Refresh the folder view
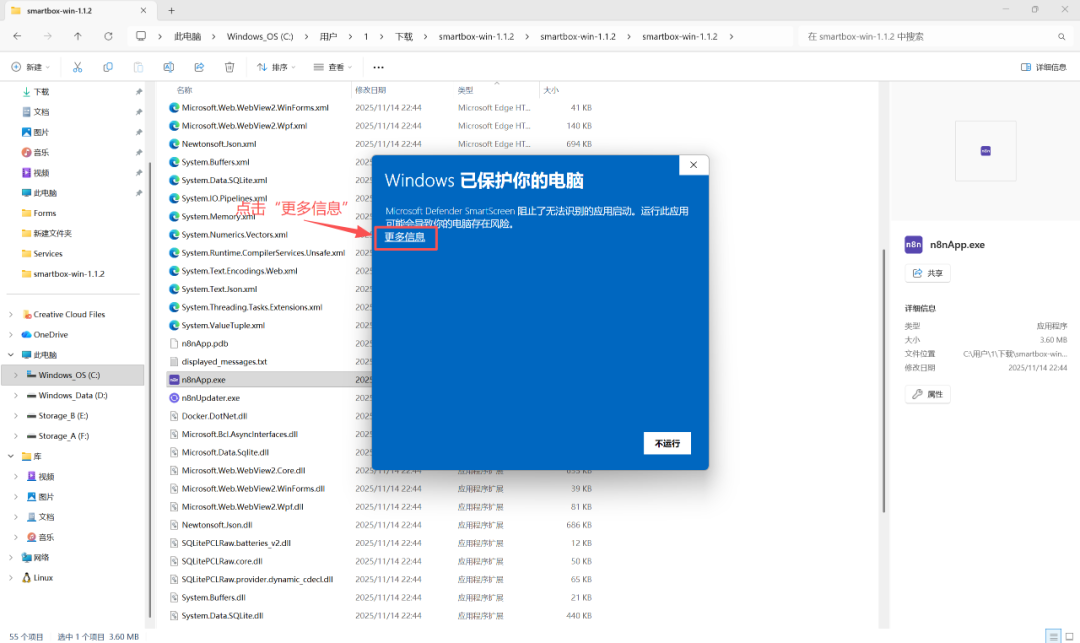The image size is (1080, 643). 108,36
